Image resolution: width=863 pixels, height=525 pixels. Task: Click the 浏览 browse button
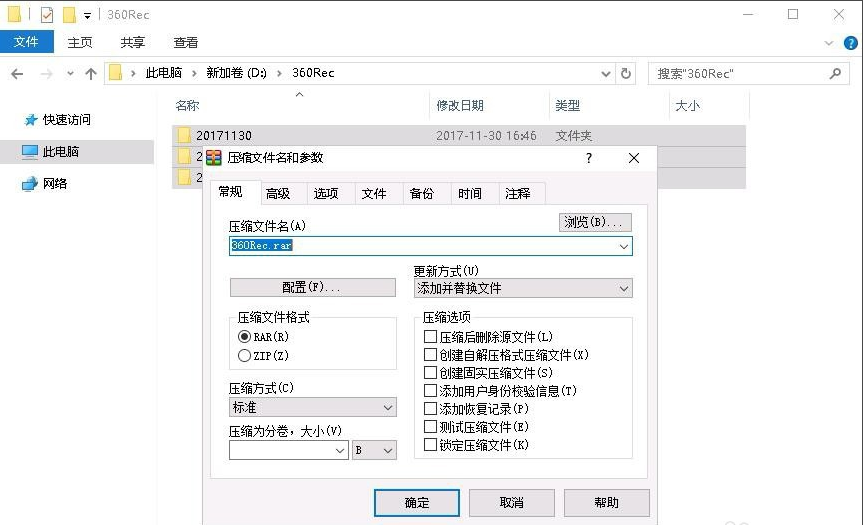[x=595, y=222]
